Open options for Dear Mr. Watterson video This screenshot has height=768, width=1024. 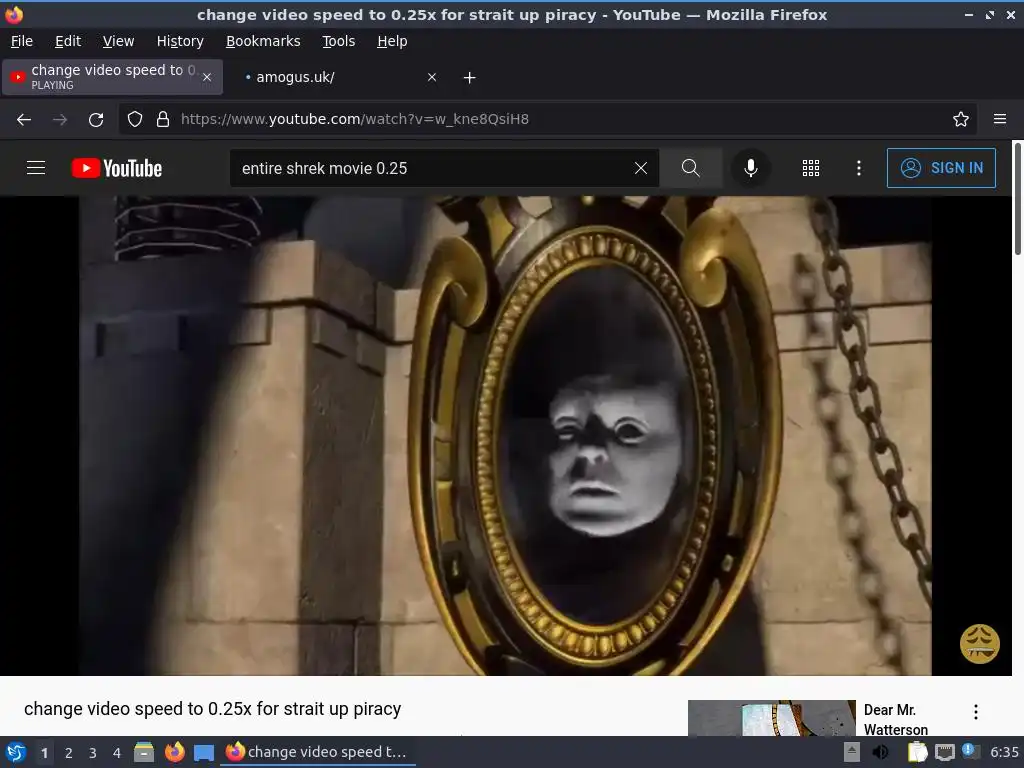(976, 712)
